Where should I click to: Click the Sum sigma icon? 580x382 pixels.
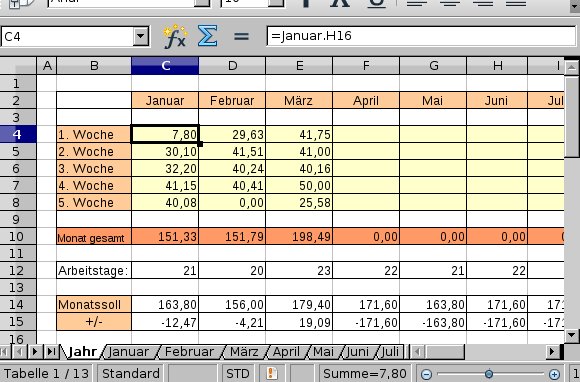(207, 36)
